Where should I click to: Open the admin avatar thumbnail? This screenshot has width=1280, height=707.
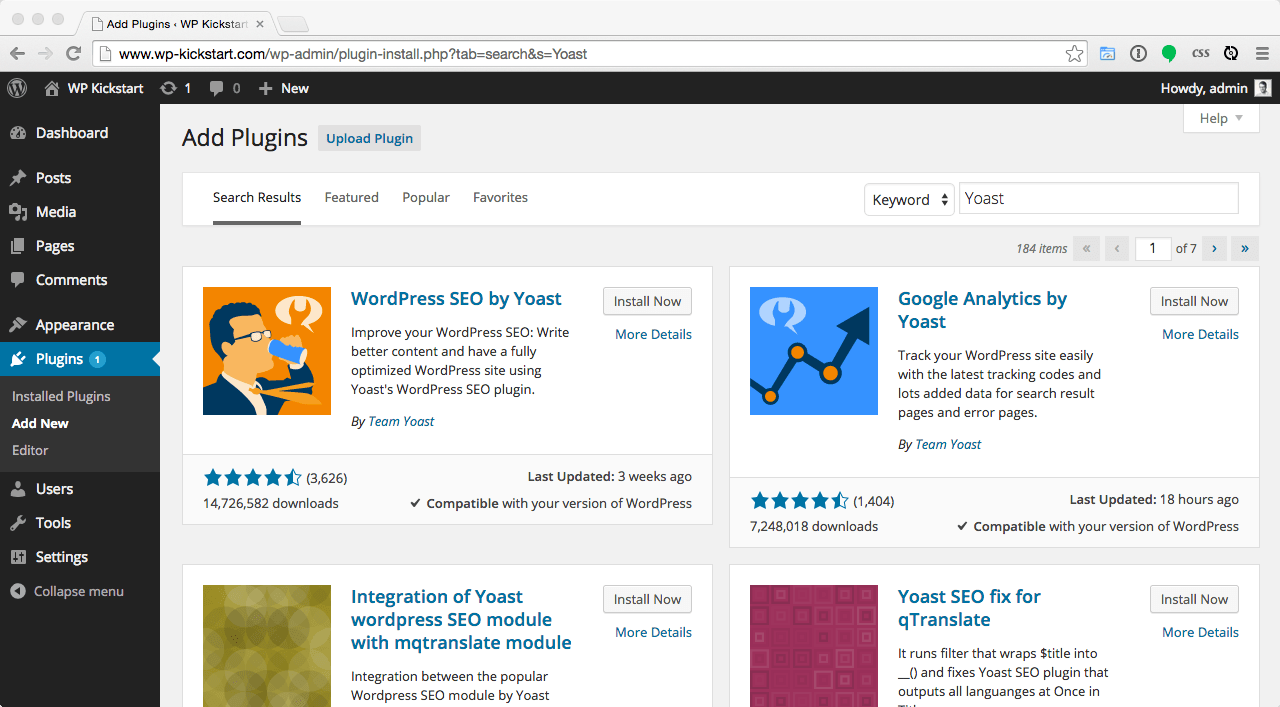pyautogui.click(x=1263, y=88)
